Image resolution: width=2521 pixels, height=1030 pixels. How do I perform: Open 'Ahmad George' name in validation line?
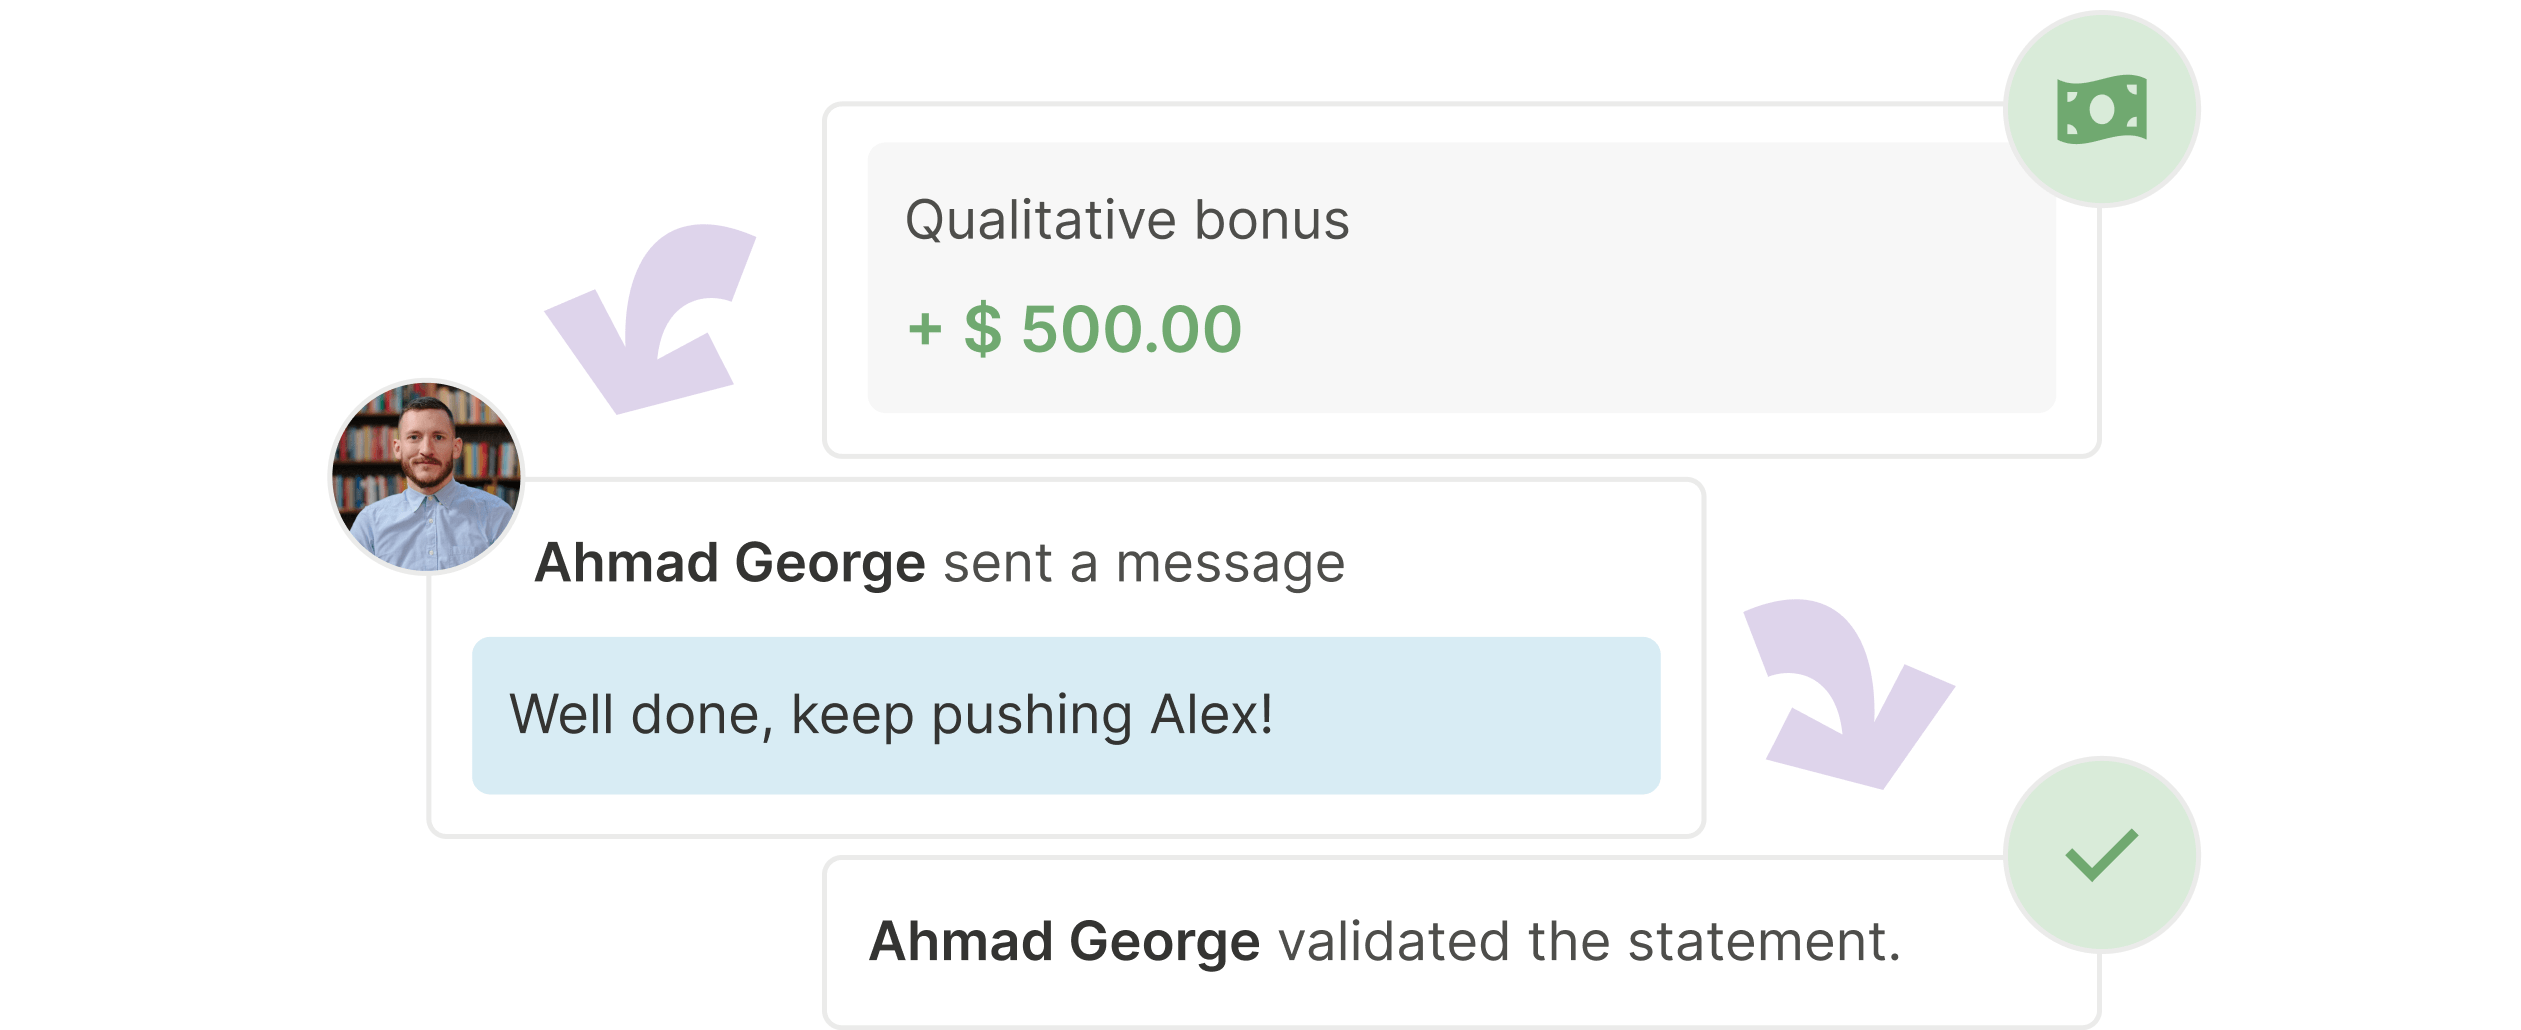point(1064,942)
